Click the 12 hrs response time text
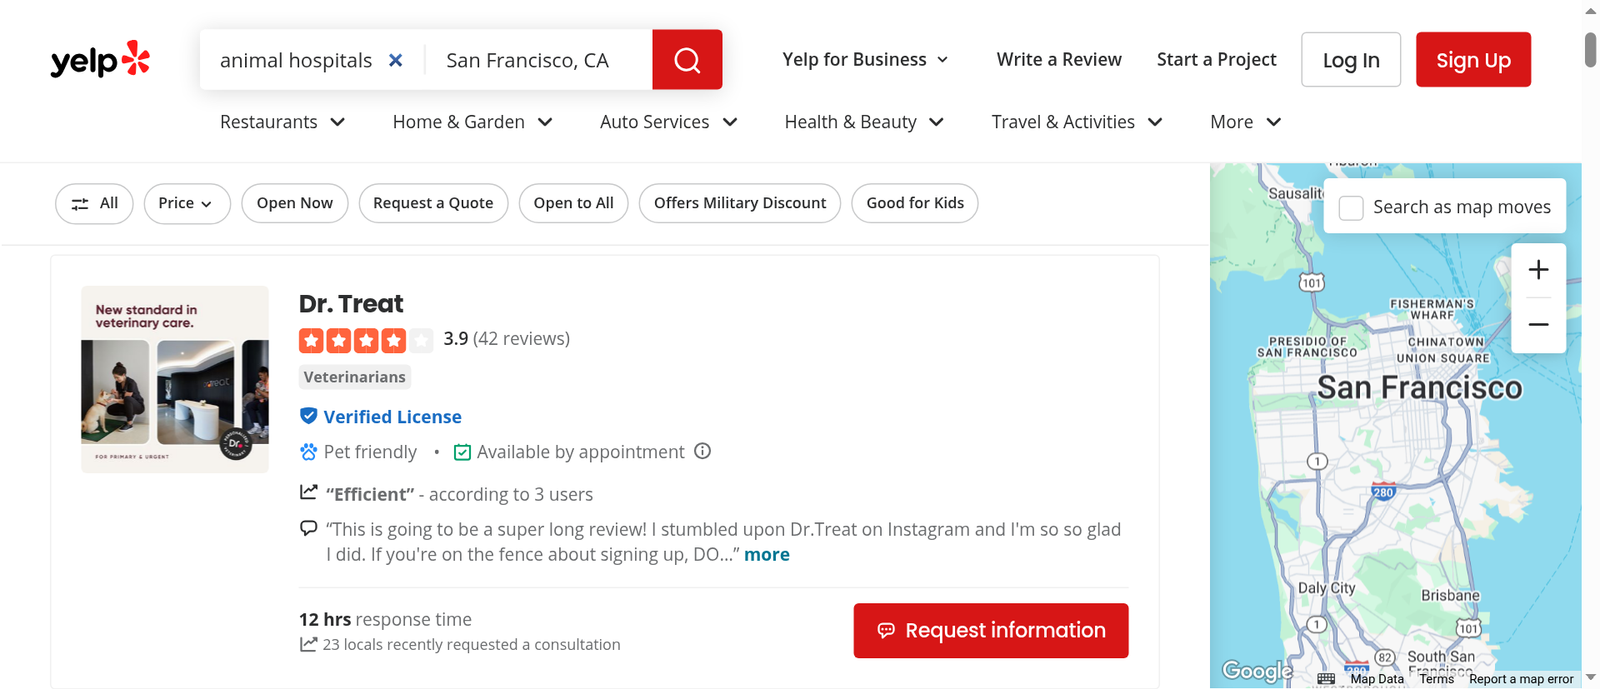Viewport: 1600px width, 689px height. pos(385,619)
